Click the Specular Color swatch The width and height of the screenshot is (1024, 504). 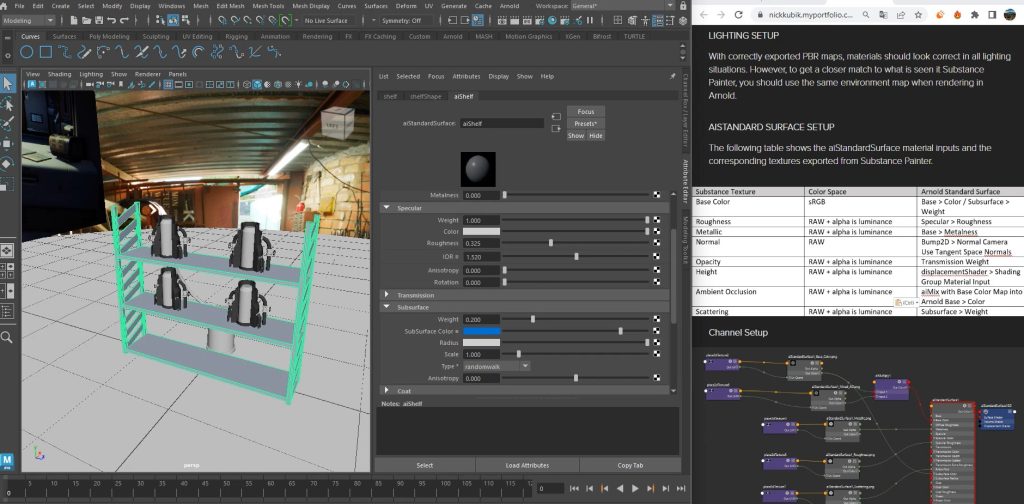point(481,231)
